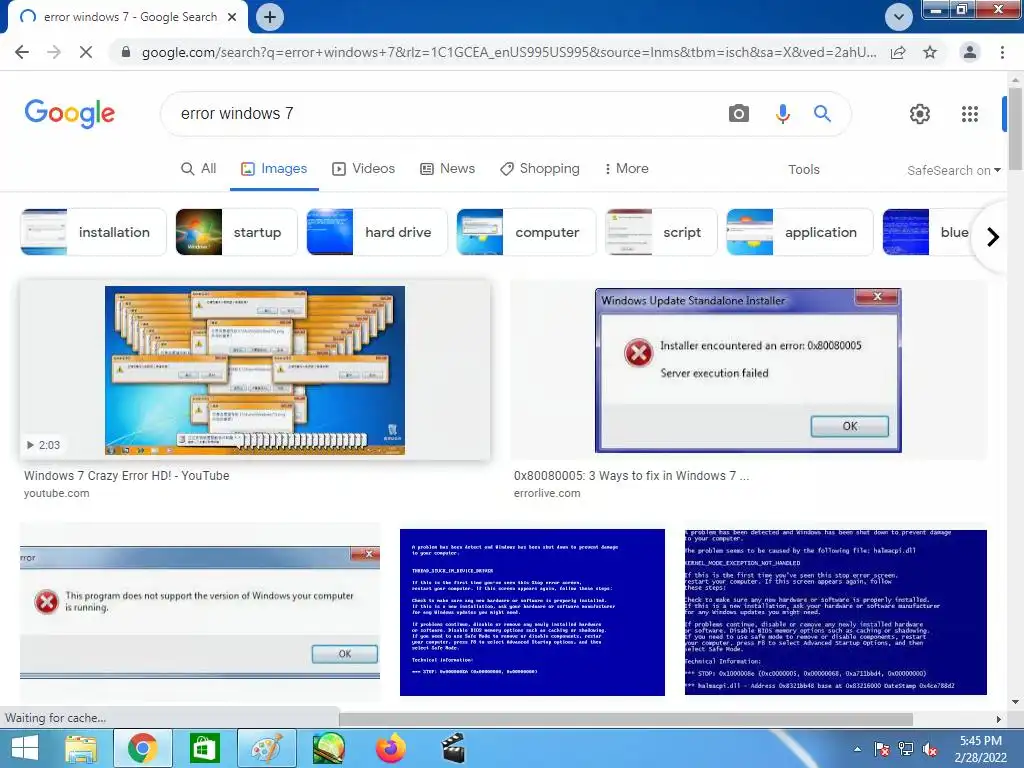
Task: Close the 'error windows 7' tab
Action: click(x=232, y=17)
